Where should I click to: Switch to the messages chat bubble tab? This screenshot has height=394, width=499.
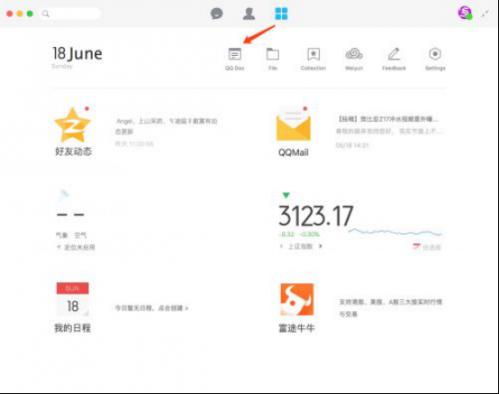click(217, 14)
